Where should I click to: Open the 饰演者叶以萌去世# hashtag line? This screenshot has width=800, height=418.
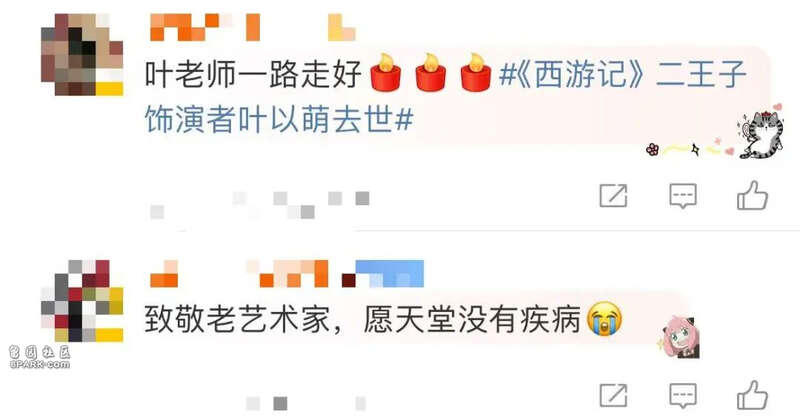click(279, 120)
